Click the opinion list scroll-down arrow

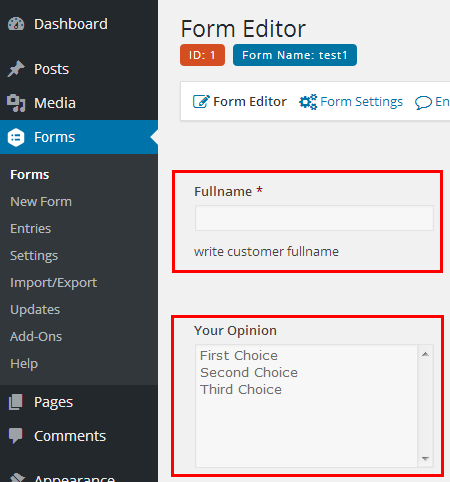(x=425, y=459)
